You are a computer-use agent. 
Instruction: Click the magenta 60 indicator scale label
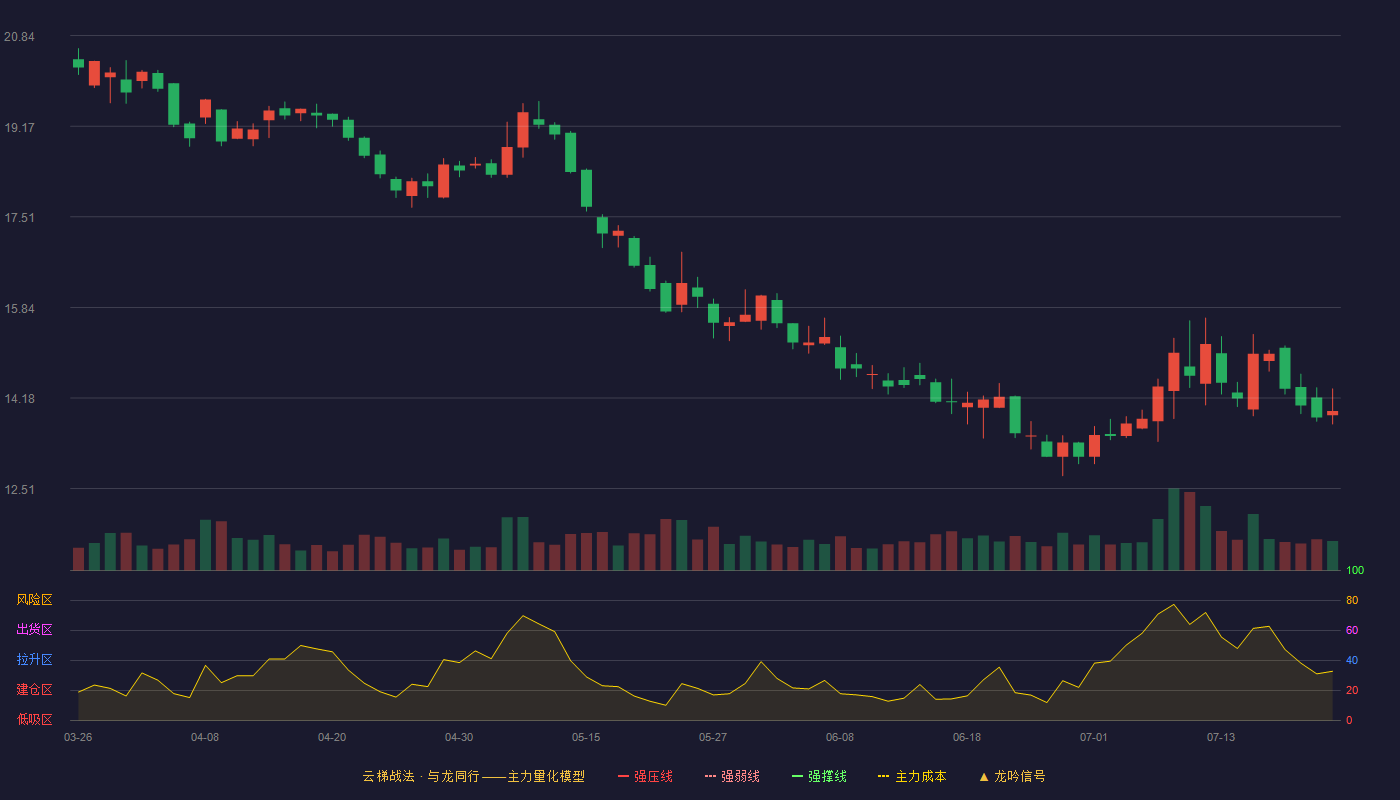[1352, 631]
